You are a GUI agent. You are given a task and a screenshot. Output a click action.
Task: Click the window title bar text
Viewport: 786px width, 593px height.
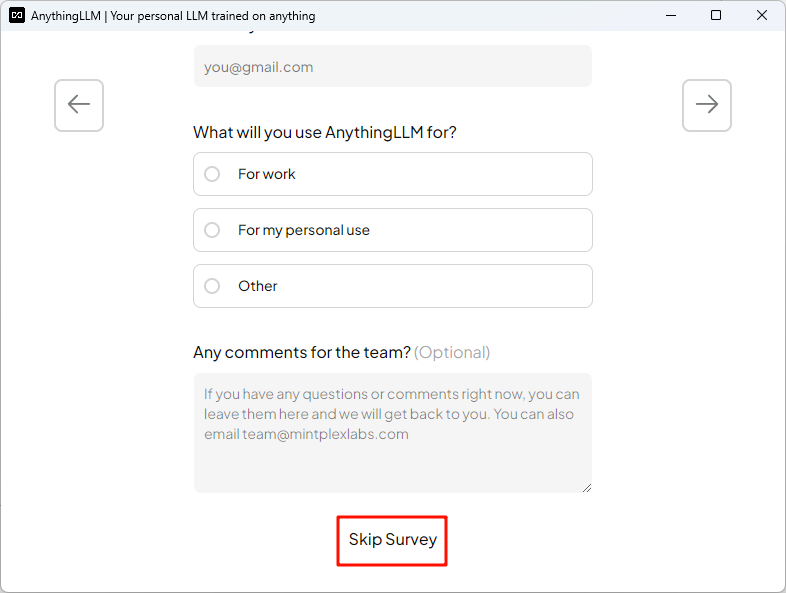point(174,16)
